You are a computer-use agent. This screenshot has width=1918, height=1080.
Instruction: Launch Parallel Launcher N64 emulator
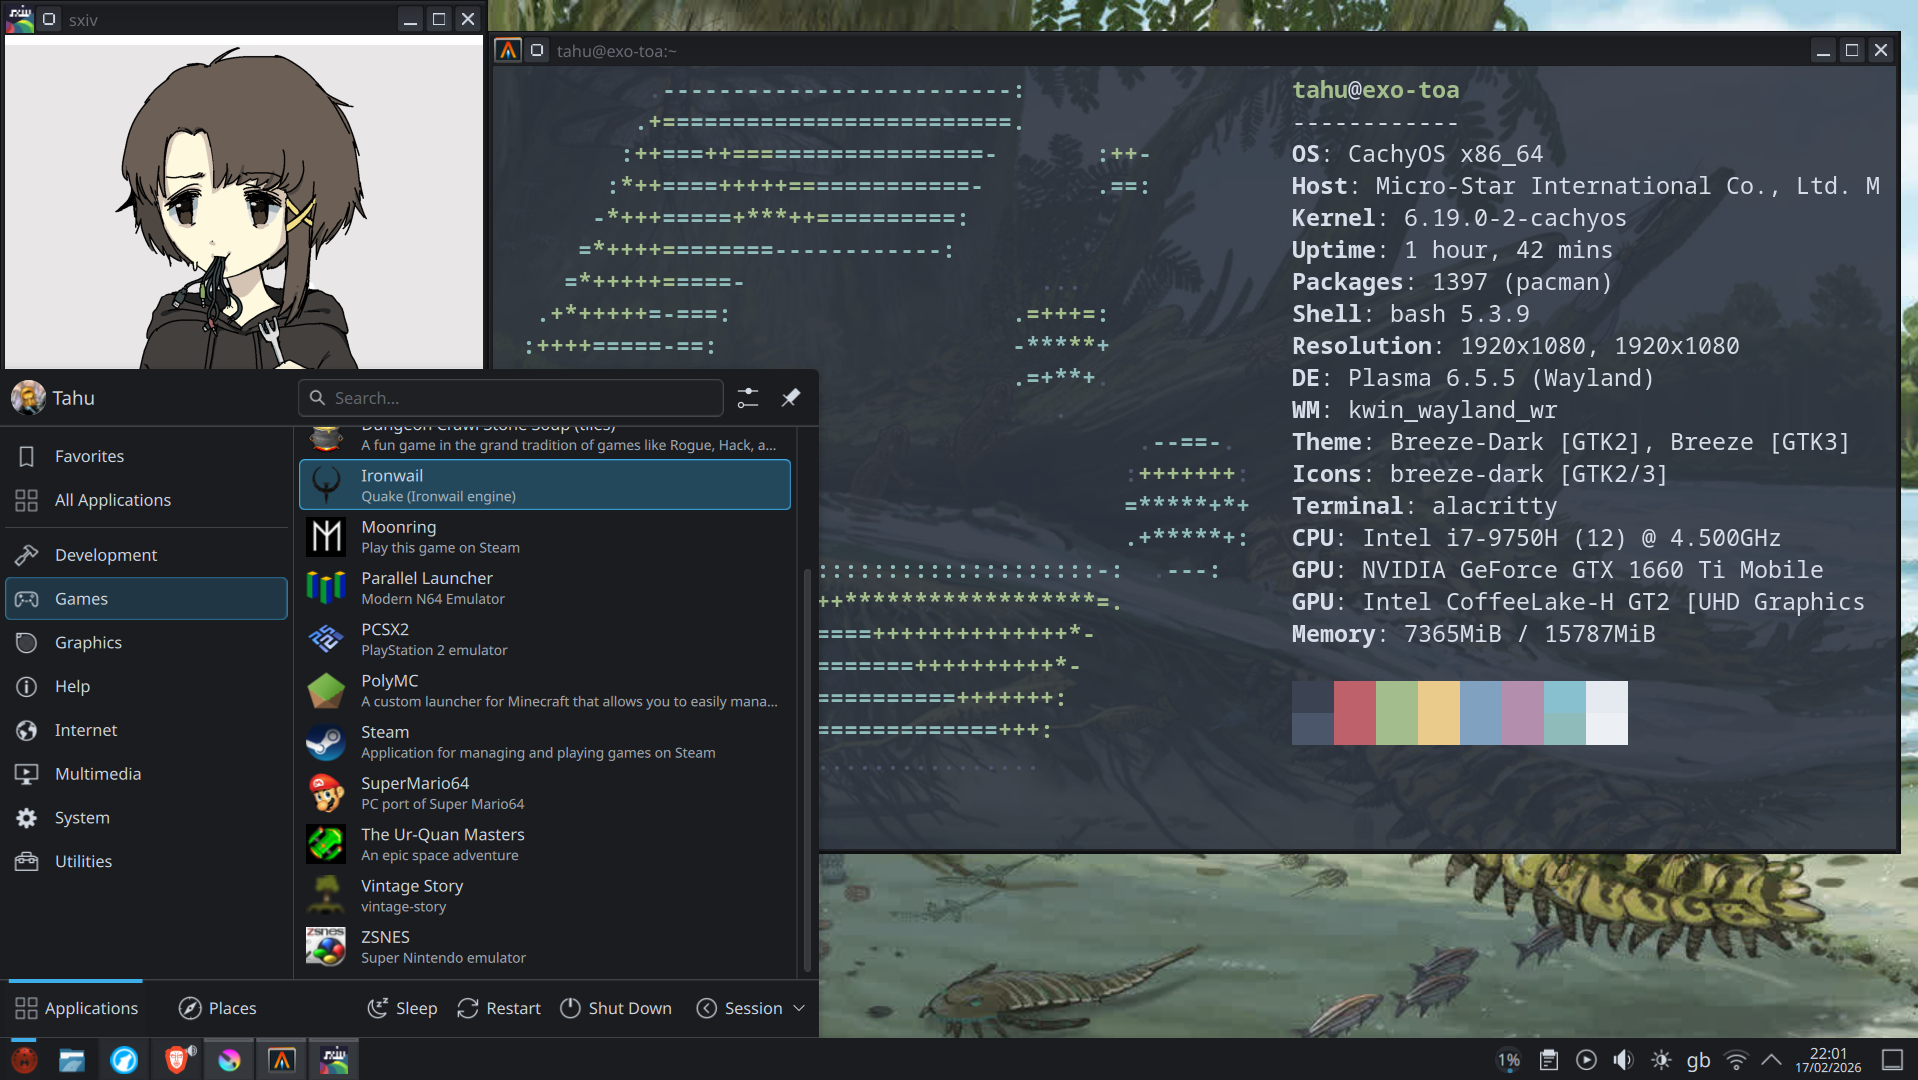pos(545,587)
